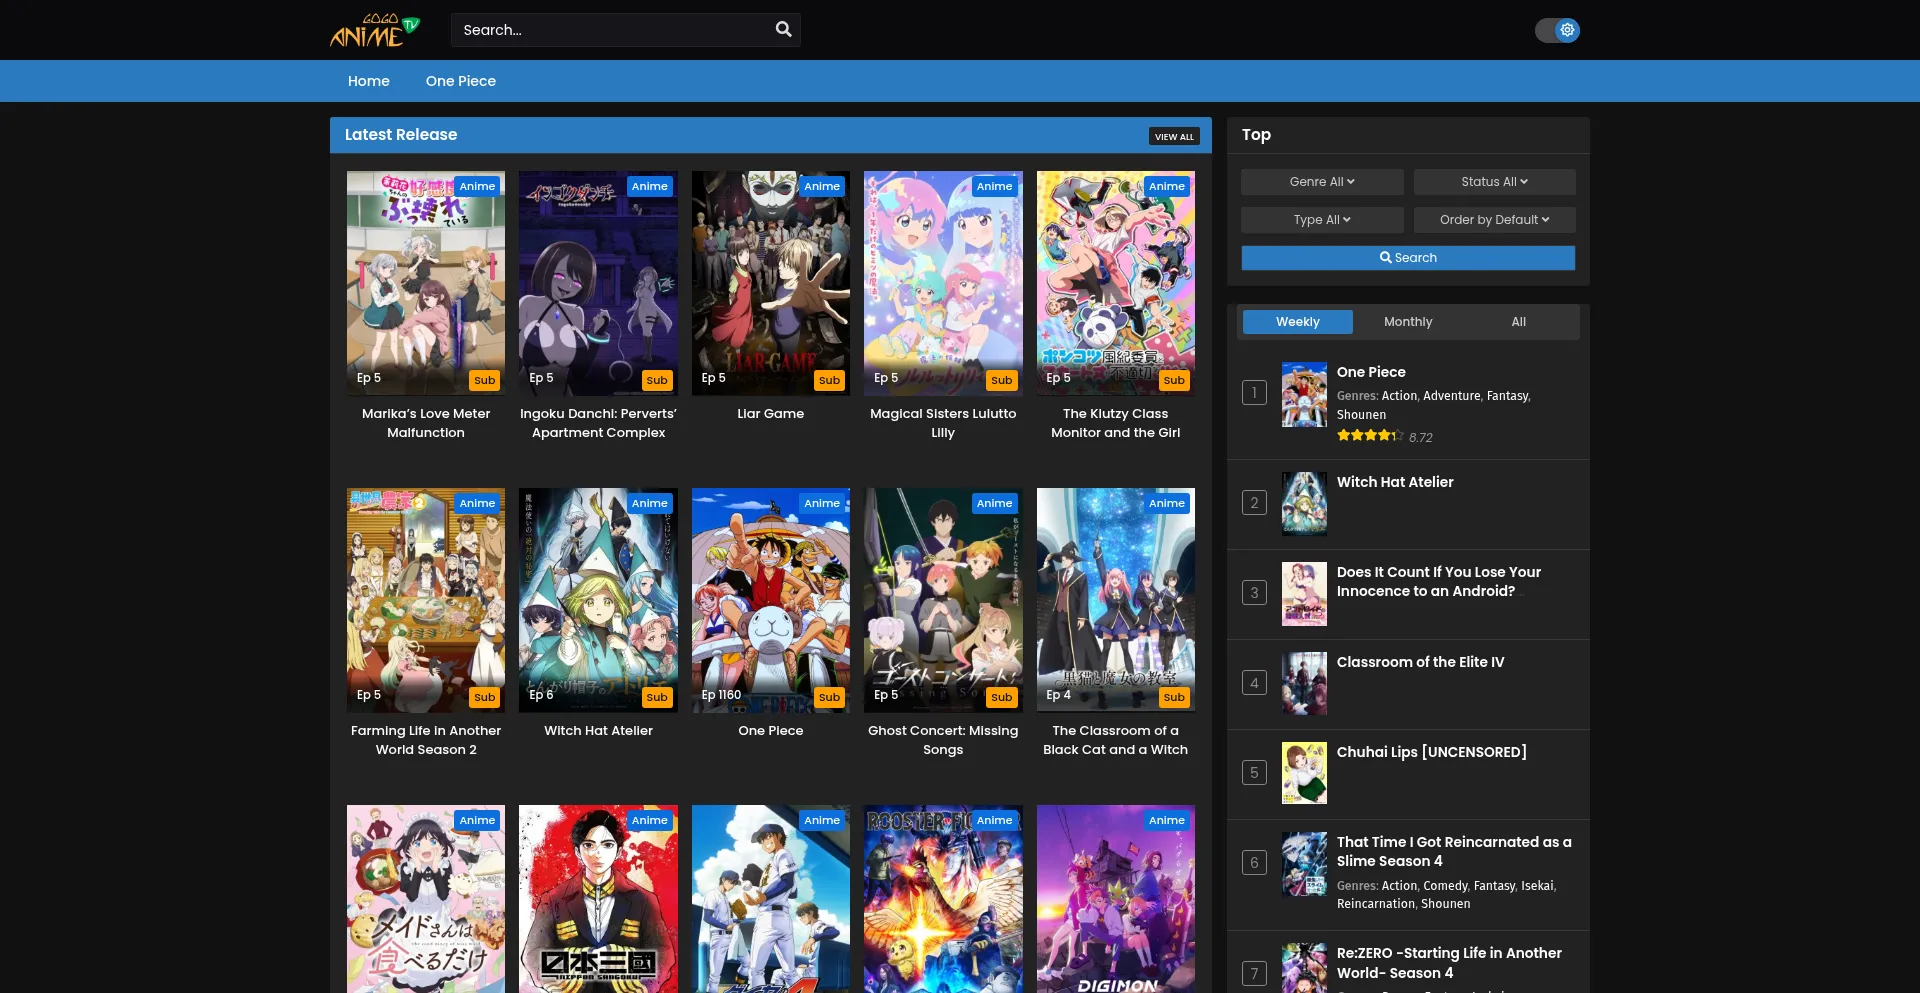
Task: Open One Piece Ep 1160 poster
Action: (771, 600)
